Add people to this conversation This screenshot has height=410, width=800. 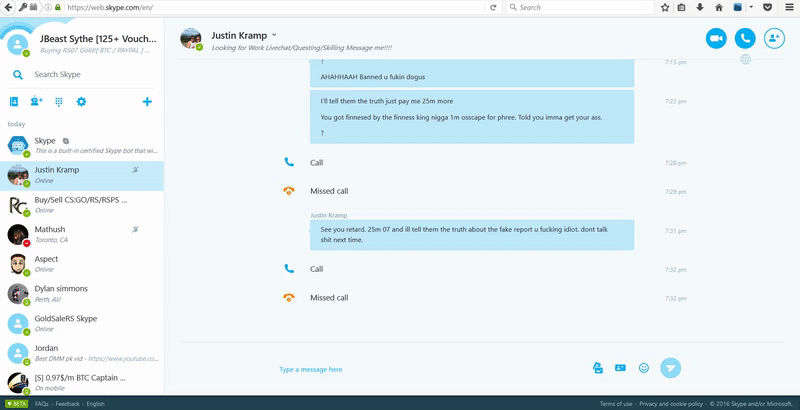pyautogui.click(x=774, y=38)
